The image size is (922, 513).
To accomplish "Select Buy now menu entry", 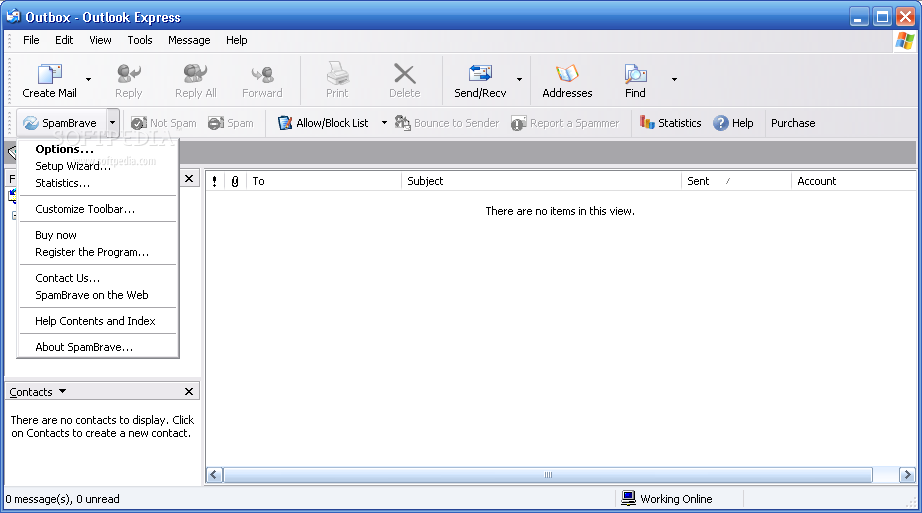I will click(x=98, y=235).
